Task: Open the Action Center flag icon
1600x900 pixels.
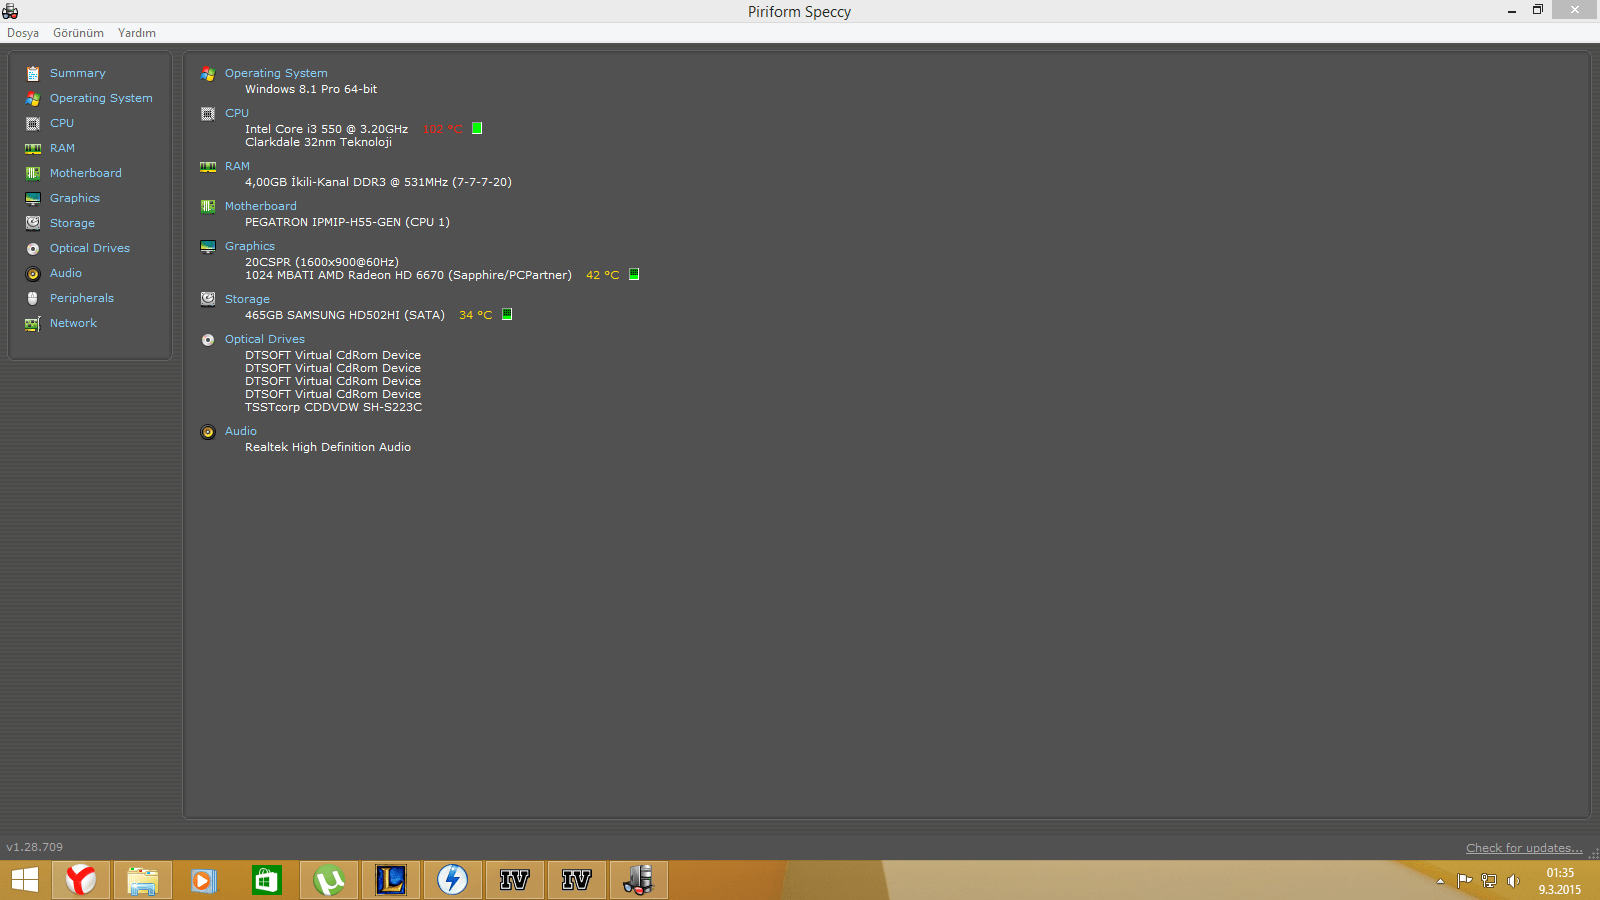Action: (1464, 881)
